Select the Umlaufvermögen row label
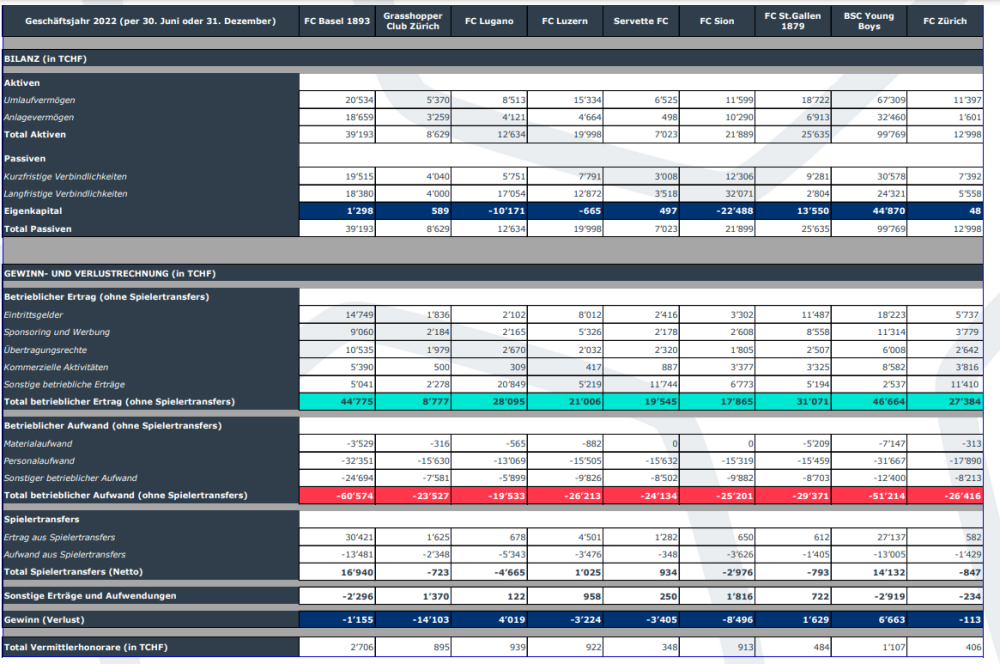 40,100
